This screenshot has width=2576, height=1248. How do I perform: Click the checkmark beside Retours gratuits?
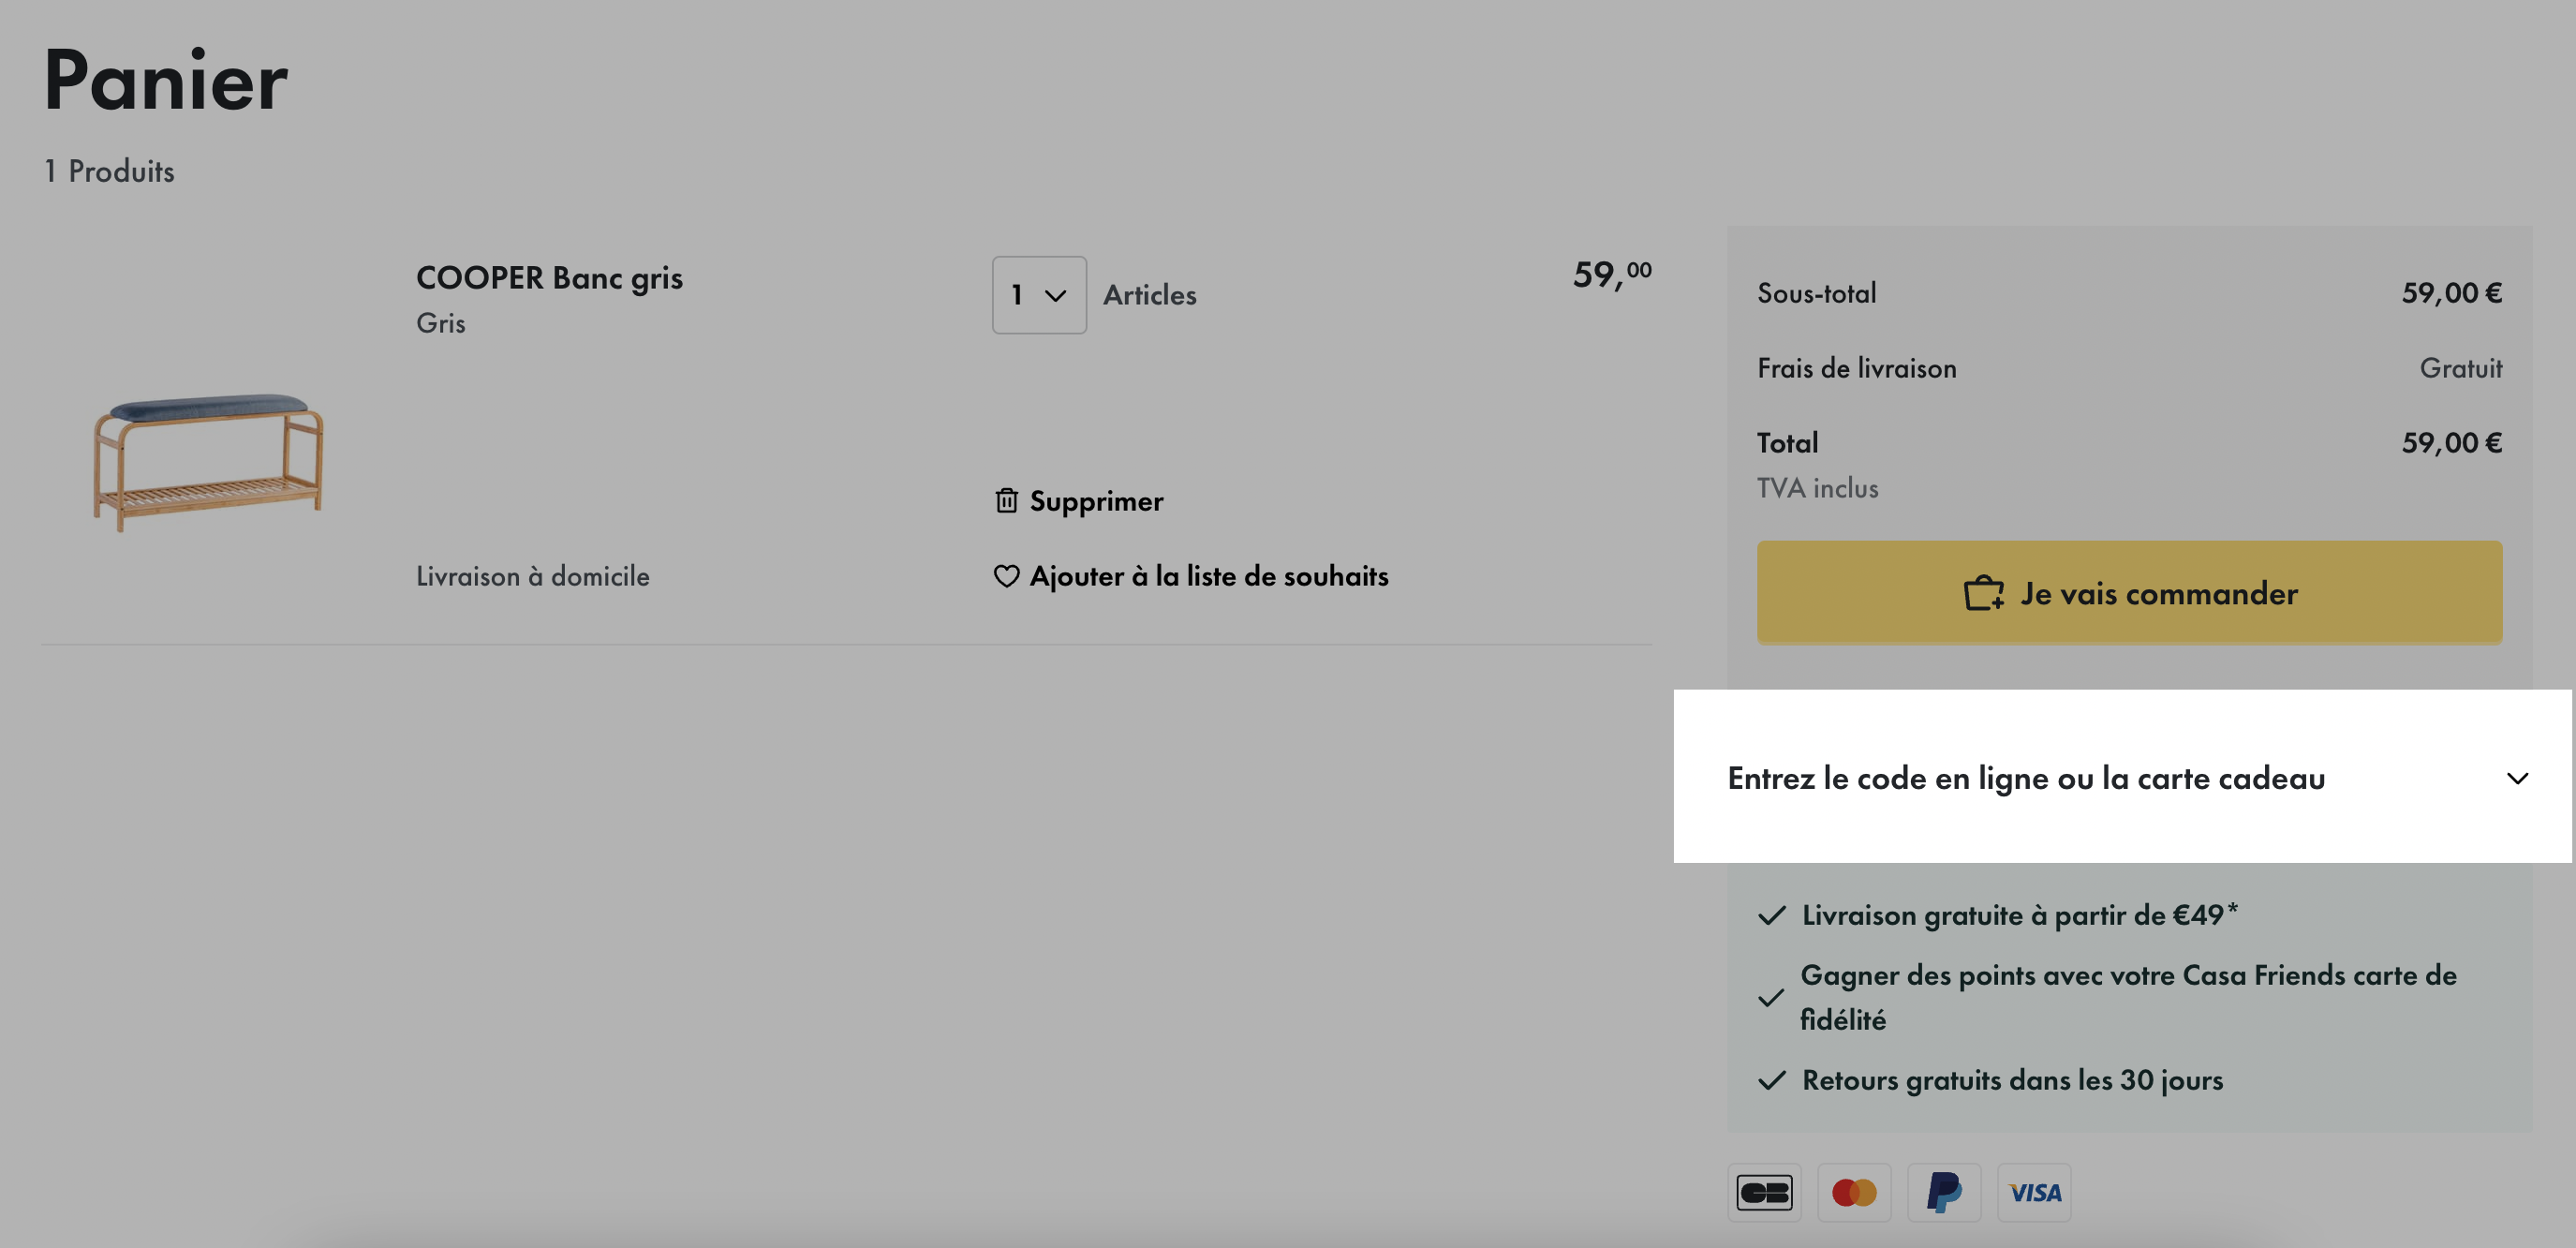coord(1771,1080)
